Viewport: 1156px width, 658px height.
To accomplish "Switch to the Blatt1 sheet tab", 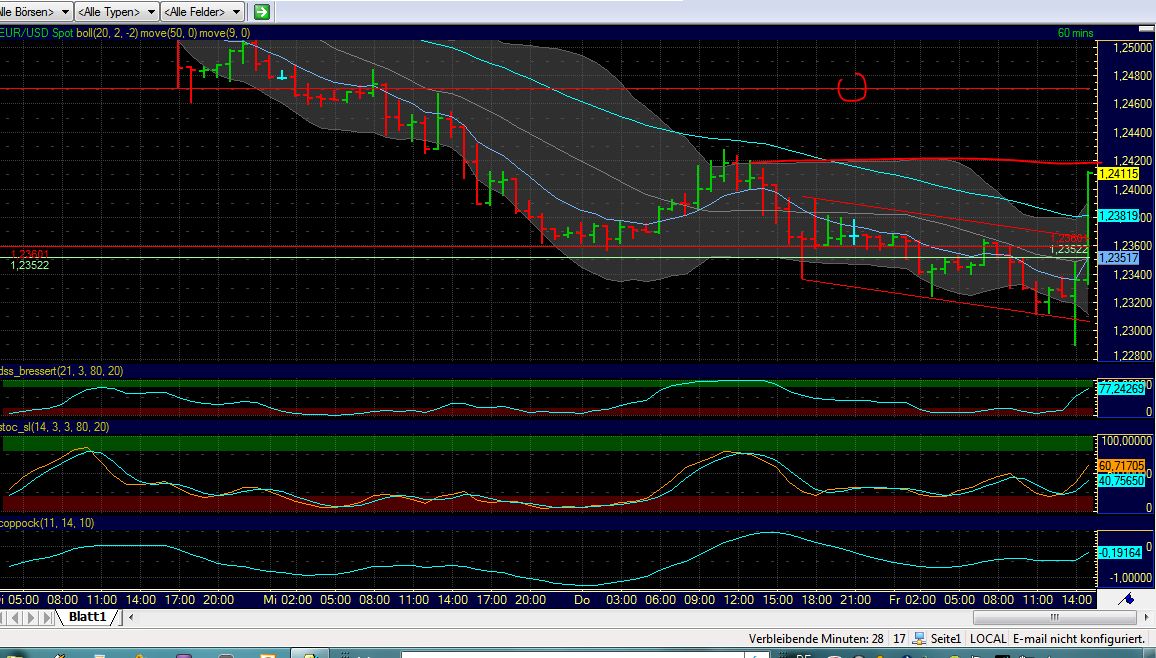I will click(x=88, y=617).
